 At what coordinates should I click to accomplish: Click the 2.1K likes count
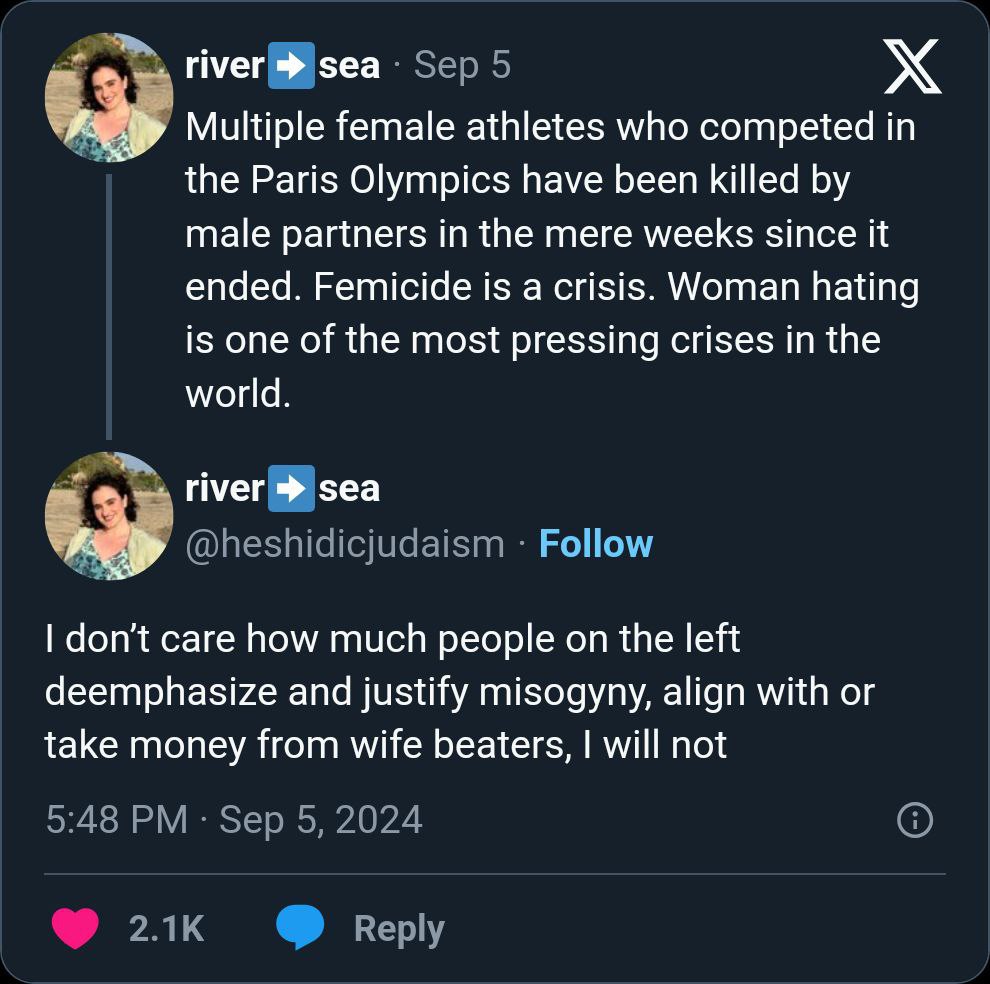click(x=166, y=929)
